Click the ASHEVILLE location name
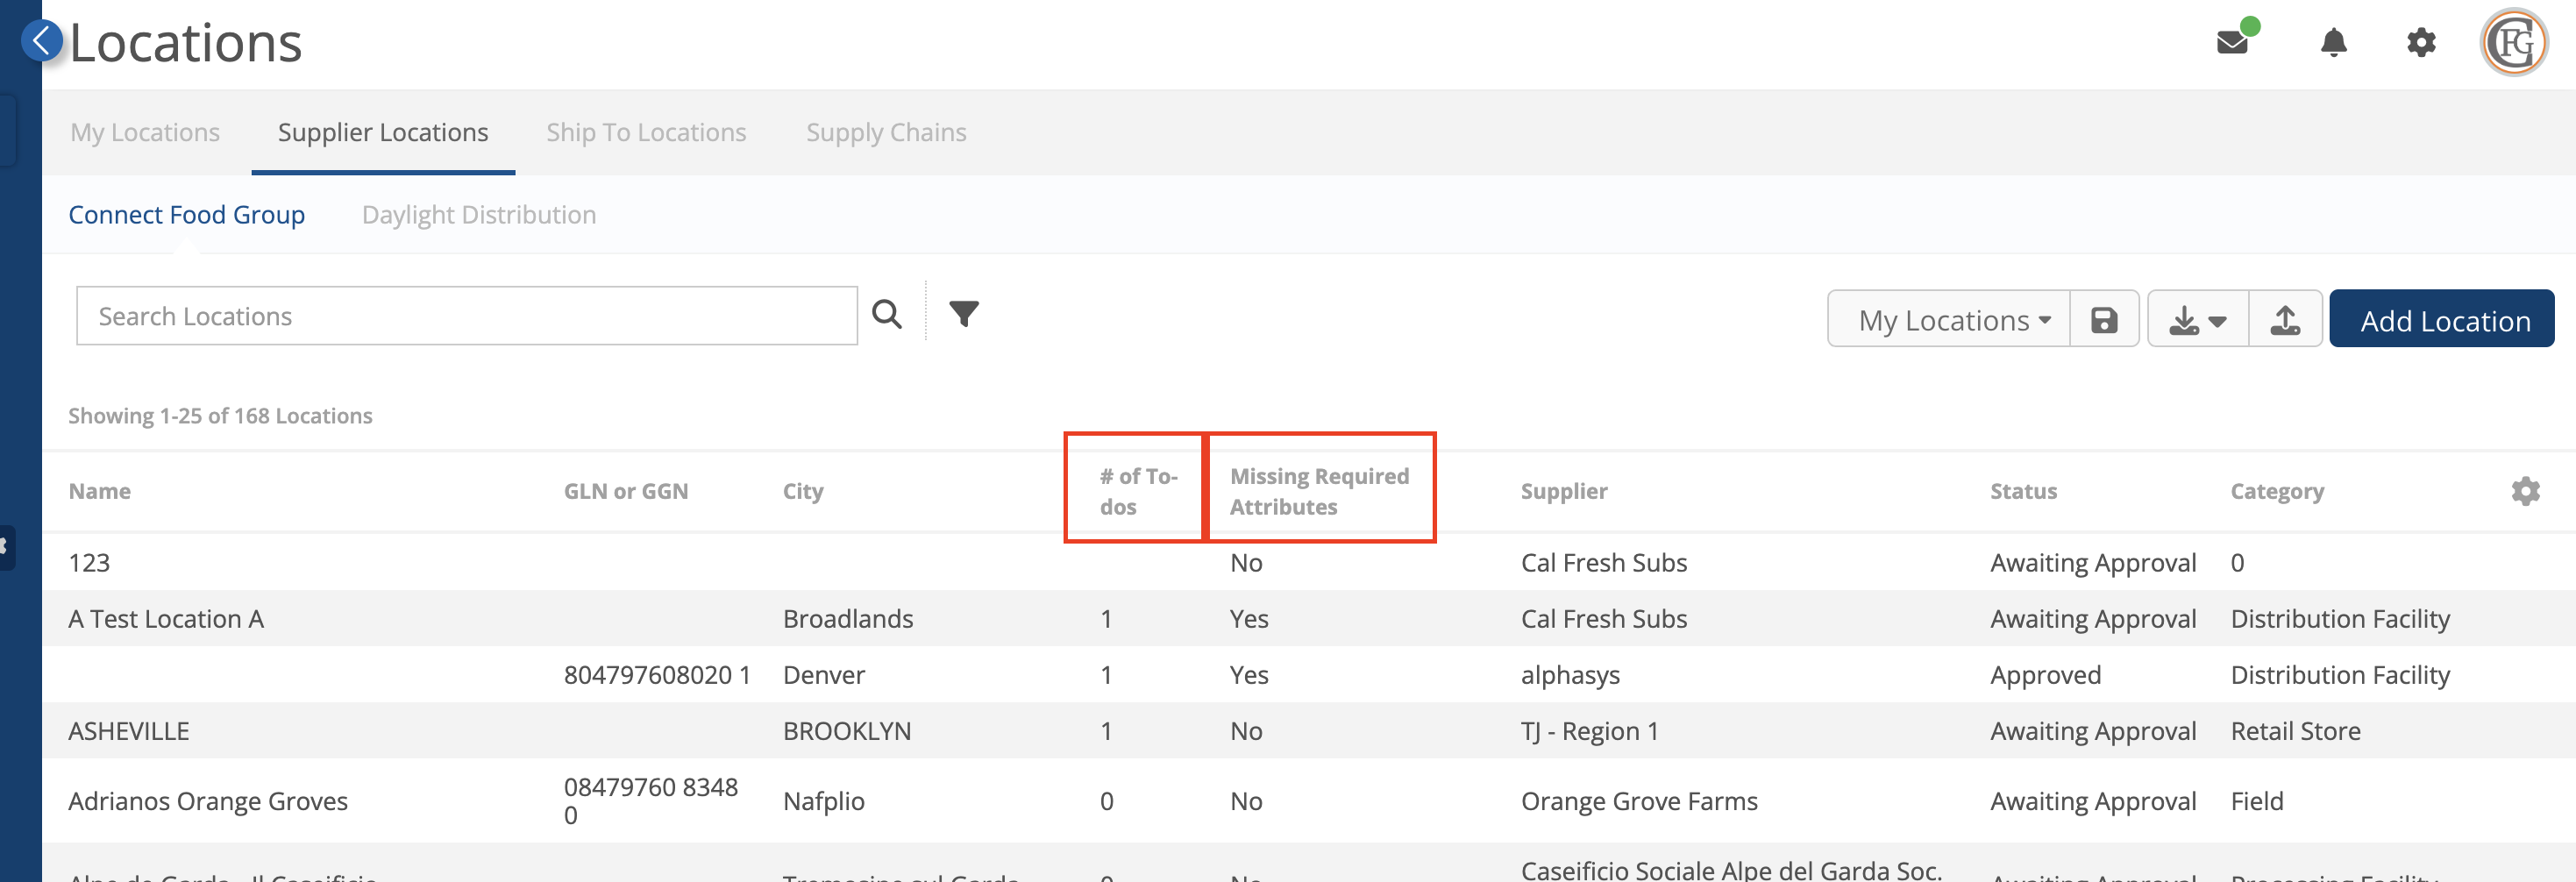 pos(128,731)
